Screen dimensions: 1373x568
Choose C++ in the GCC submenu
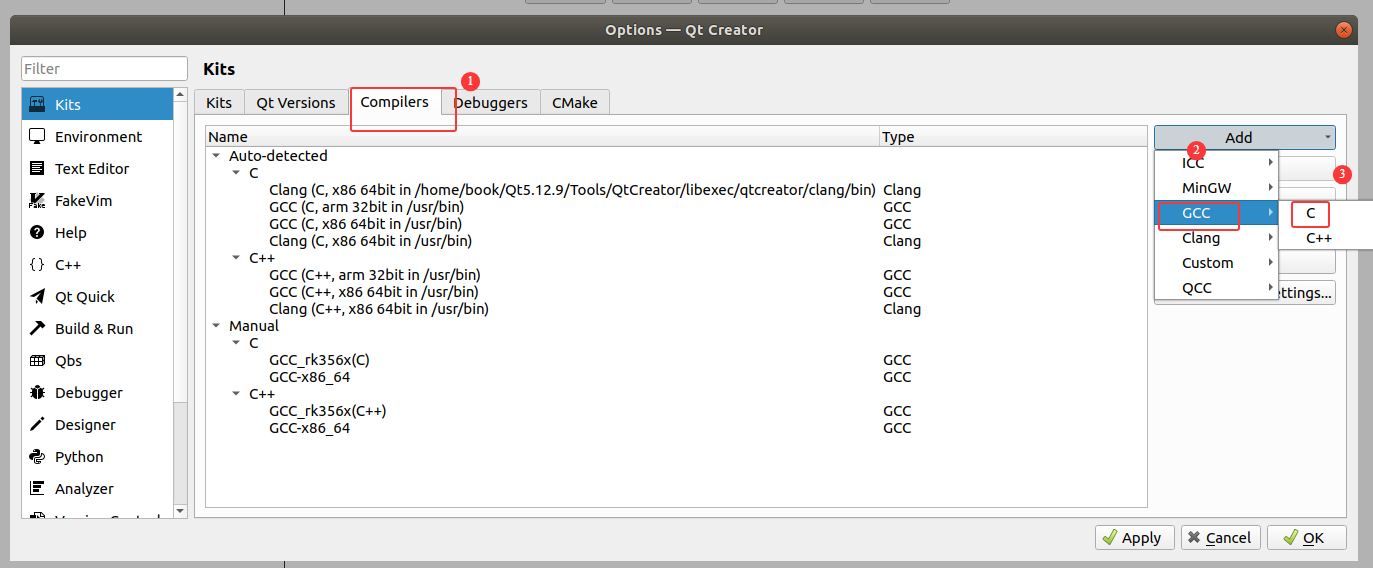point(1327,238)
